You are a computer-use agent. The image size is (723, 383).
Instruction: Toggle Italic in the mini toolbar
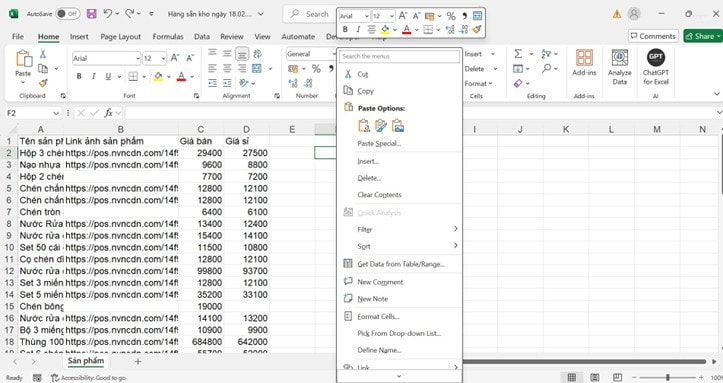tap(358, 29)
